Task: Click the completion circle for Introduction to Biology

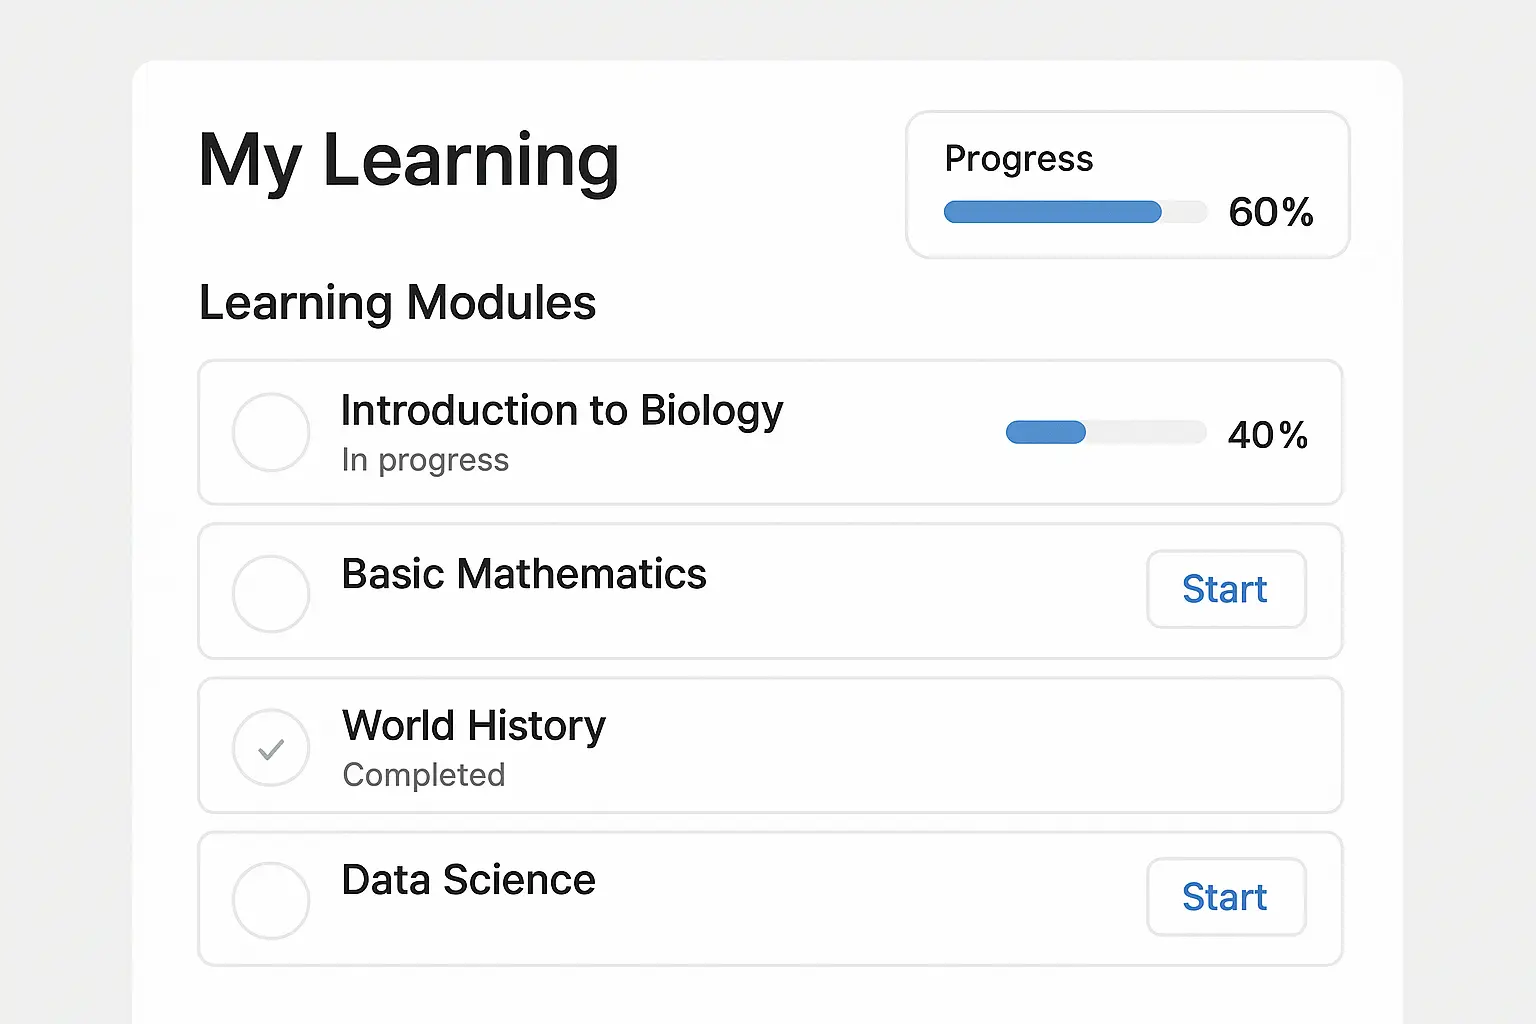Action: click(x=271, y=433)
